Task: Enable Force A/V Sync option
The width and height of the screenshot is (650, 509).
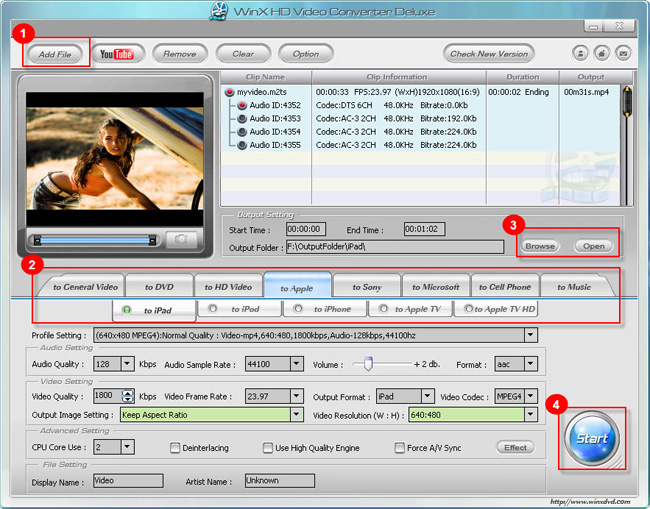Action: click(x=400, y=448)
